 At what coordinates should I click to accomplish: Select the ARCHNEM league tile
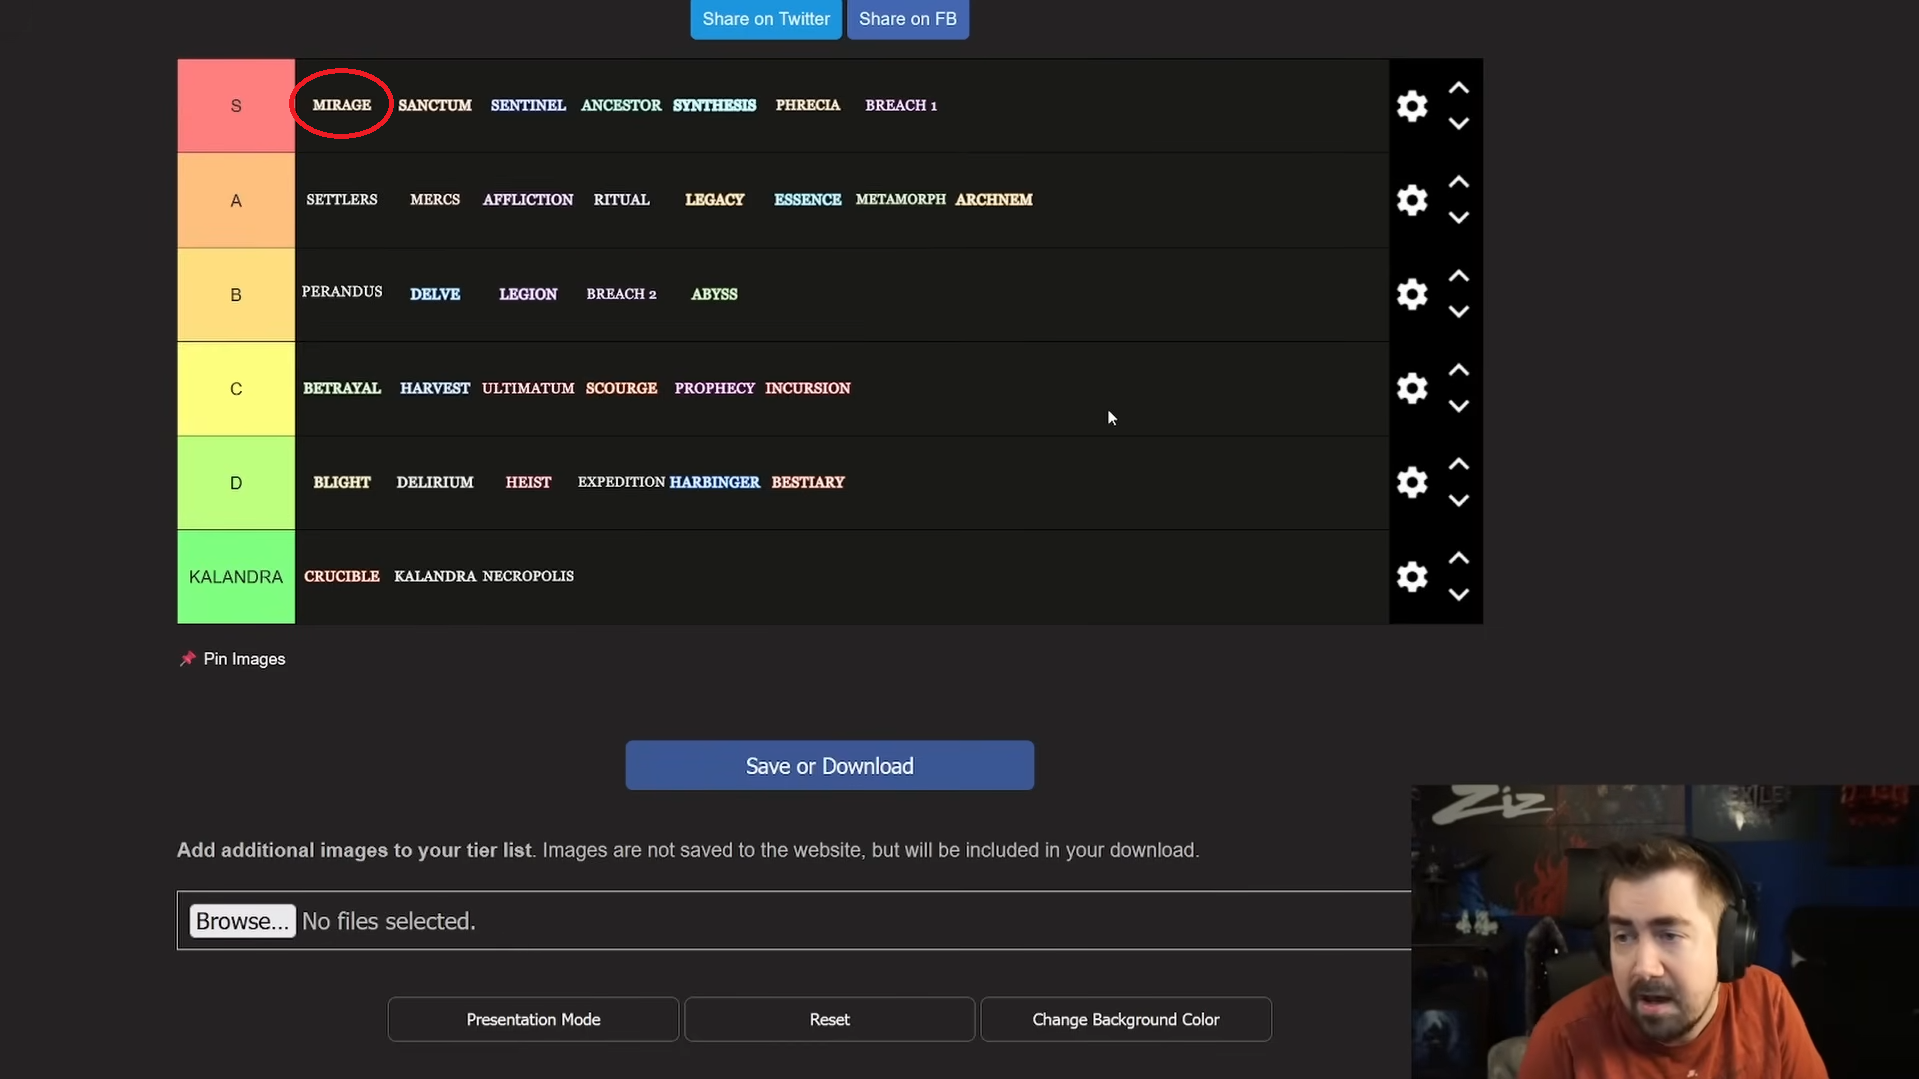(x=994, y=200)
